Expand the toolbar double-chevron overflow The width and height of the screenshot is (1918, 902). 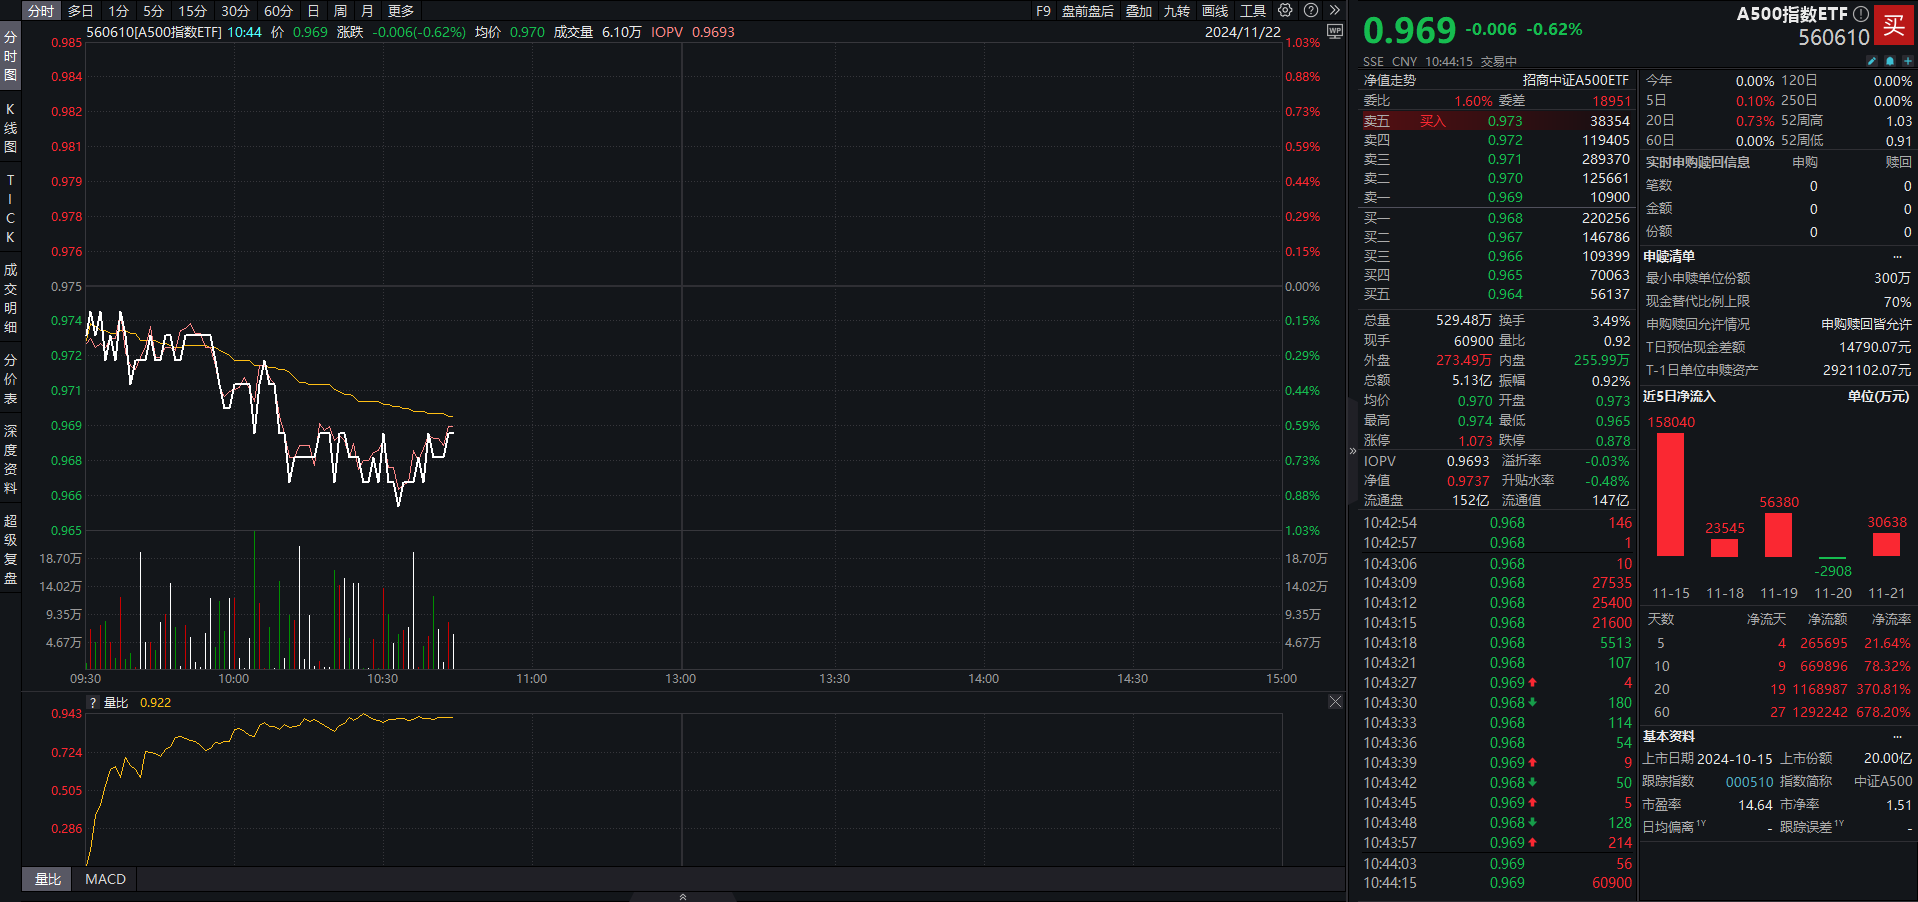click(x=1334, y=11)
